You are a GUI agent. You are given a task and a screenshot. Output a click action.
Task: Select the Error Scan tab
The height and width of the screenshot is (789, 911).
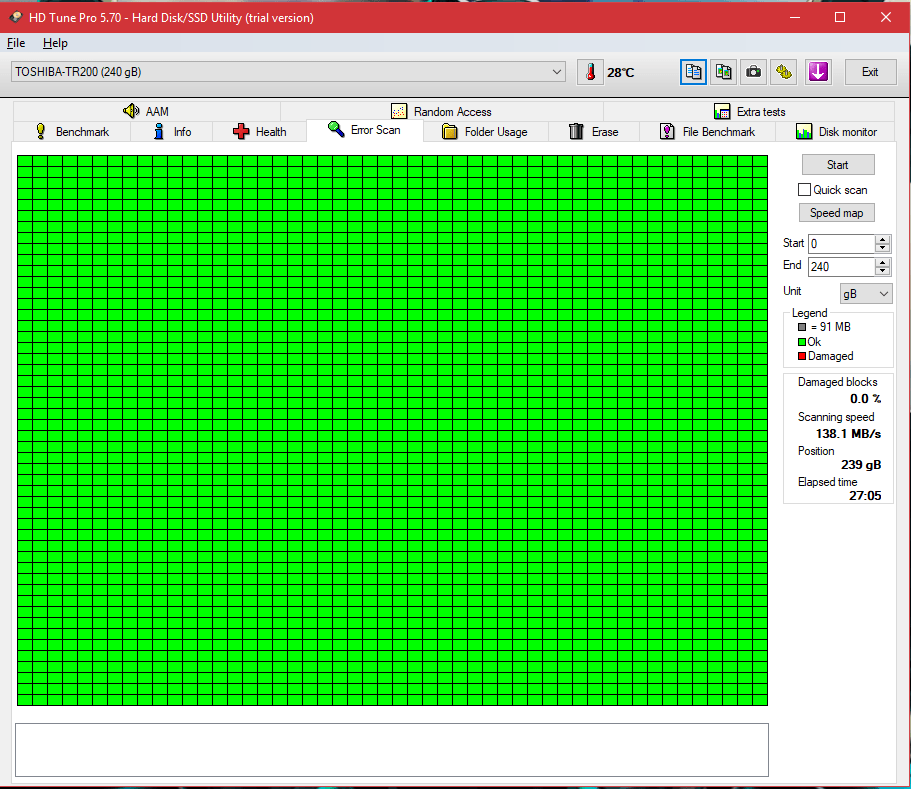pos(364,130)
